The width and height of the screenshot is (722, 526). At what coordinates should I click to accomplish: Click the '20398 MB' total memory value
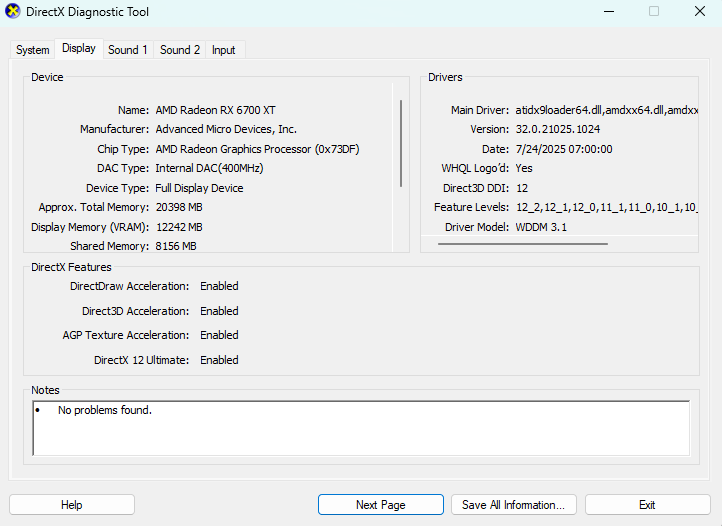179,207
